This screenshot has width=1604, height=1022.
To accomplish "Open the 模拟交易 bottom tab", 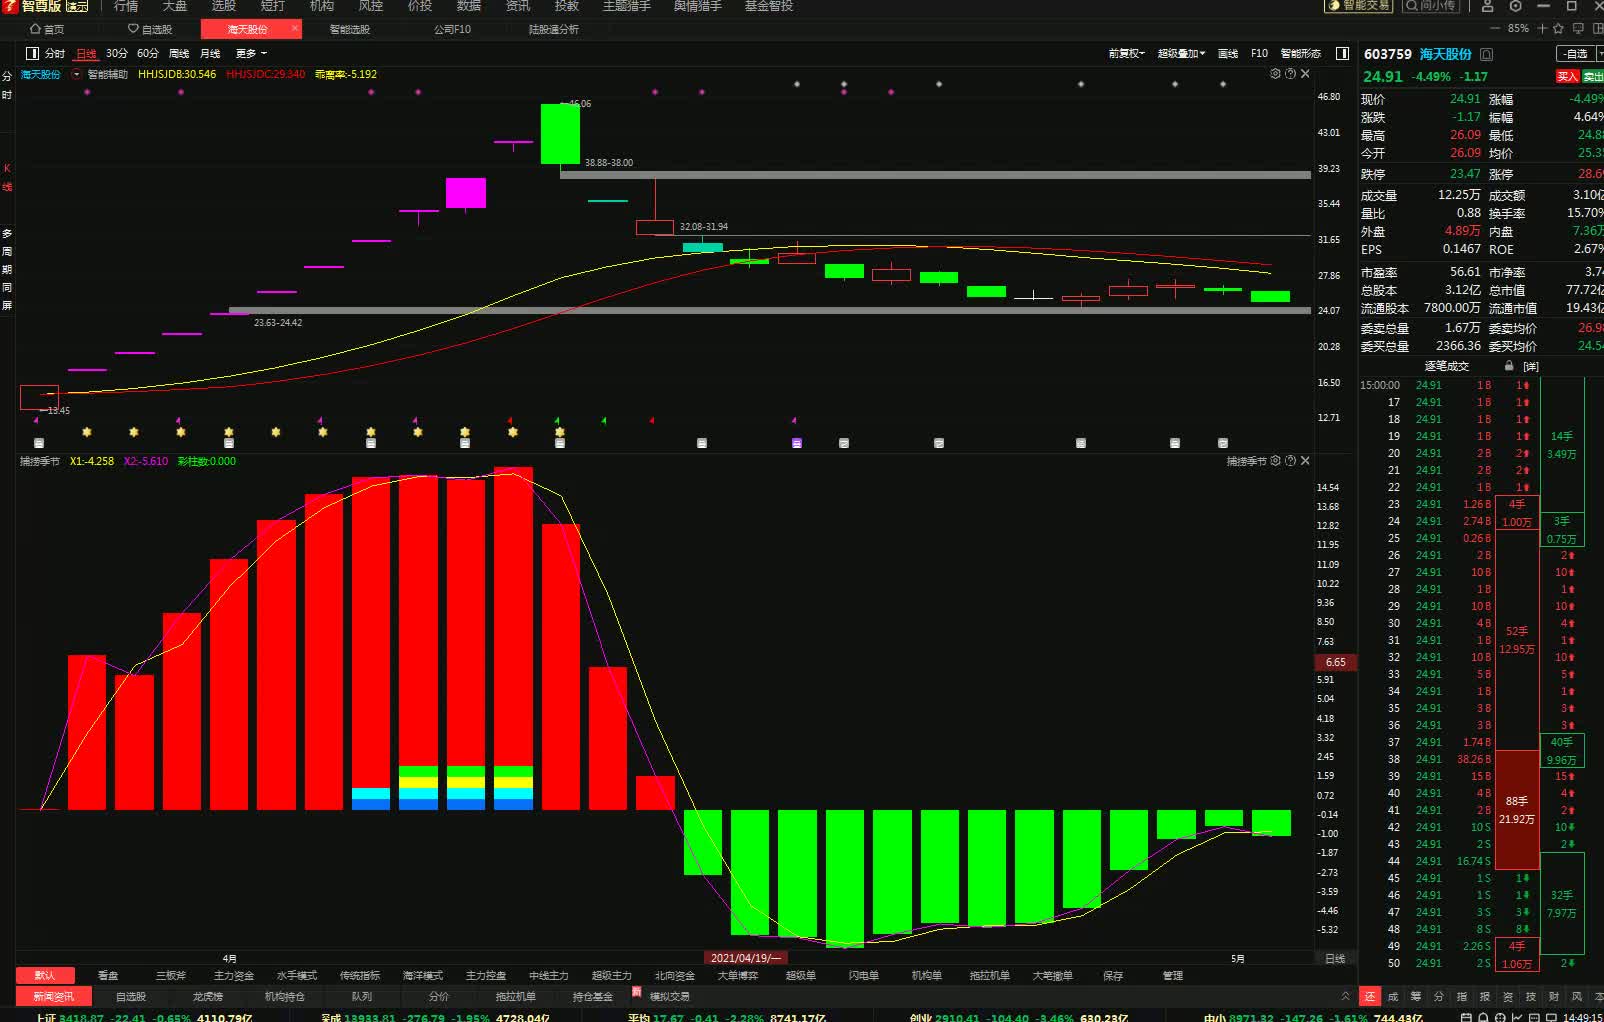I will coord(670,996).
